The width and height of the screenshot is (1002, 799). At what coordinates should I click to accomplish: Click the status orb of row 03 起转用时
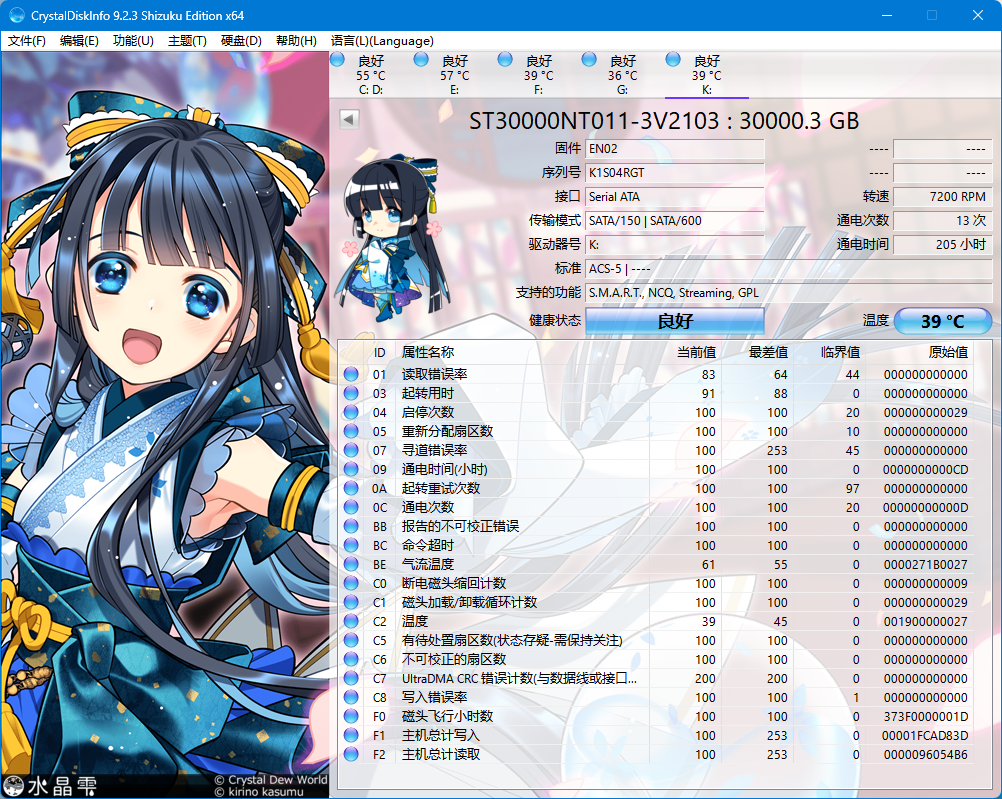tap(351, 393)
